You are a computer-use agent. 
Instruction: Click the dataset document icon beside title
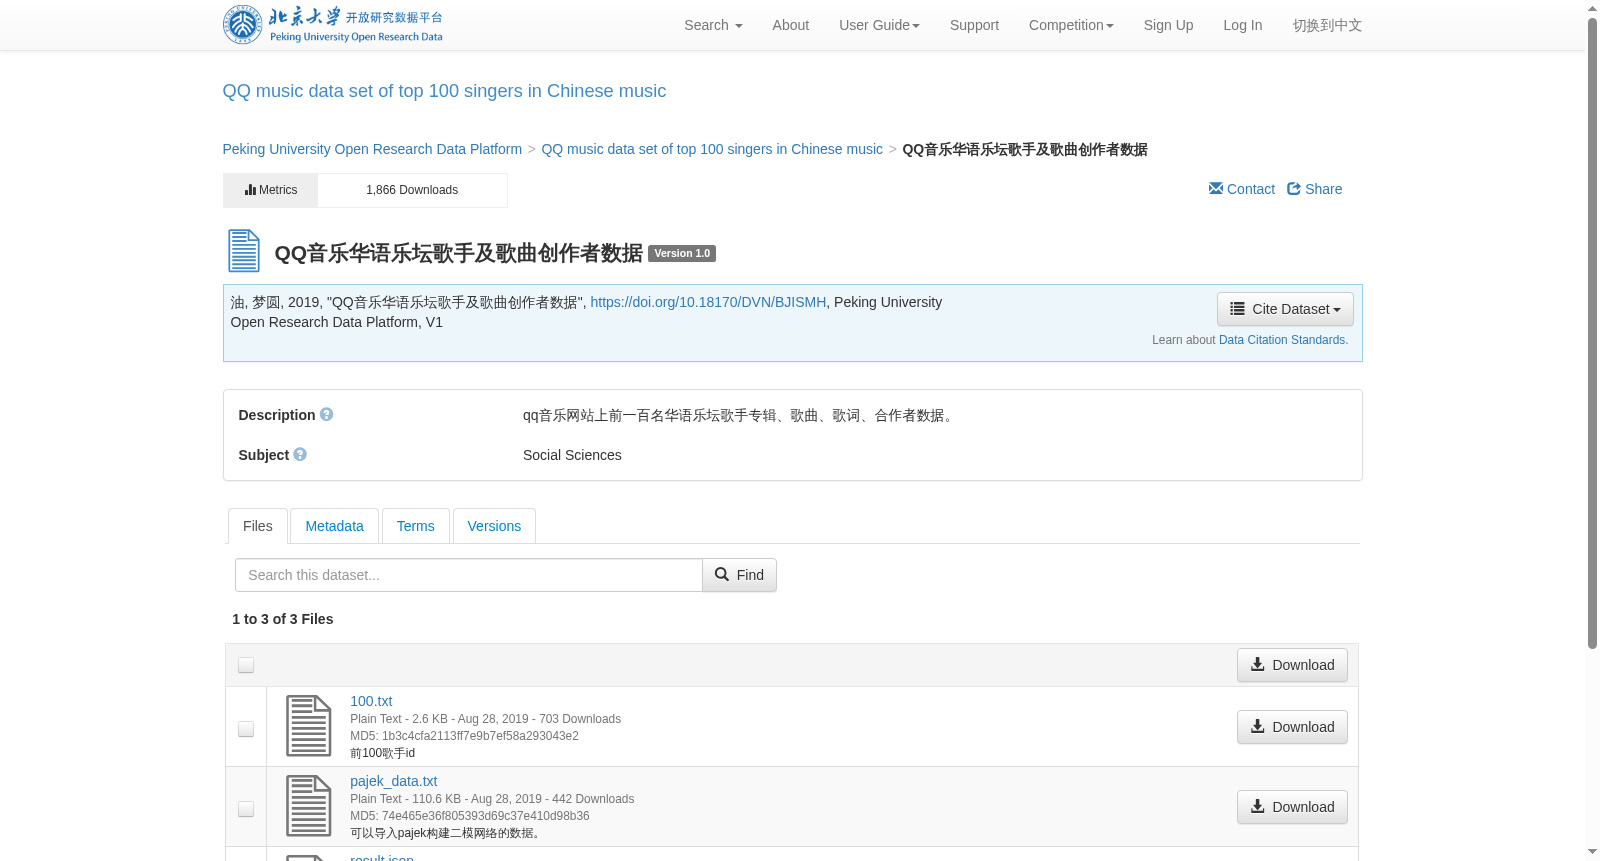click(x=244, y=251)
